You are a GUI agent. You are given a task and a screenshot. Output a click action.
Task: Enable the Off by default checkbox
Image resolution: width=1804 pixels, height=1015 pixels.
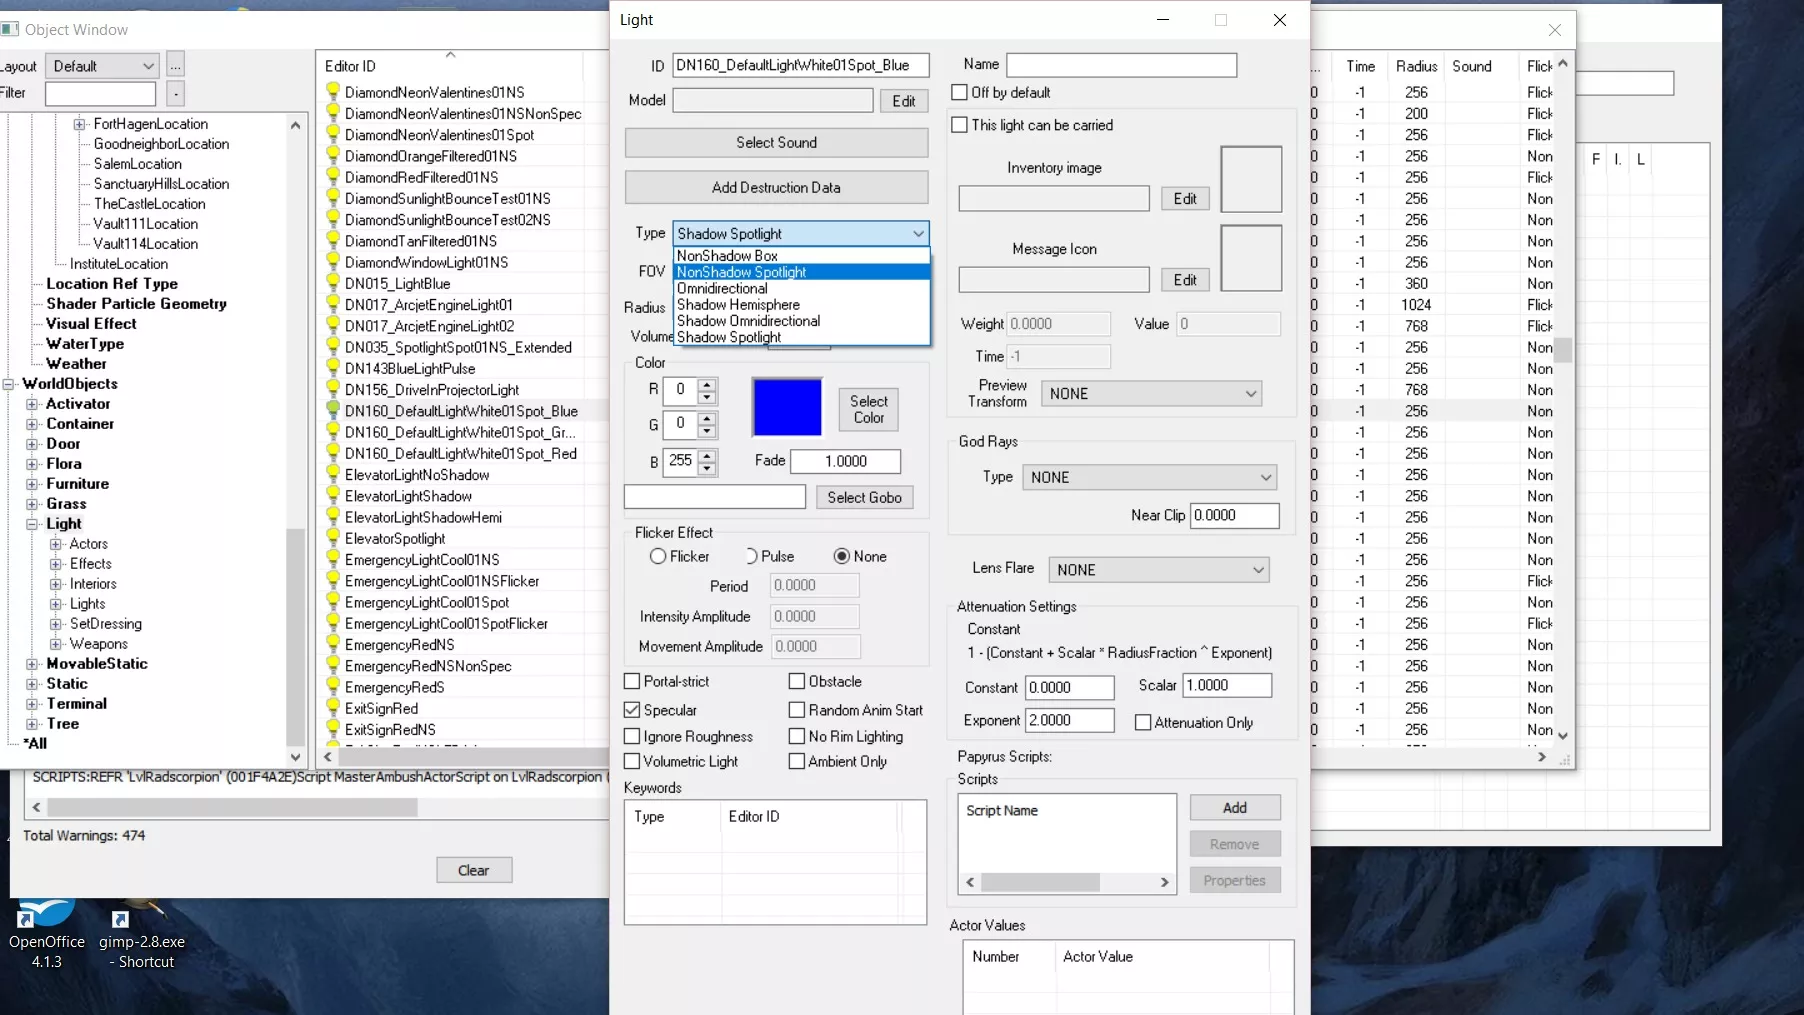click(960, 92)
